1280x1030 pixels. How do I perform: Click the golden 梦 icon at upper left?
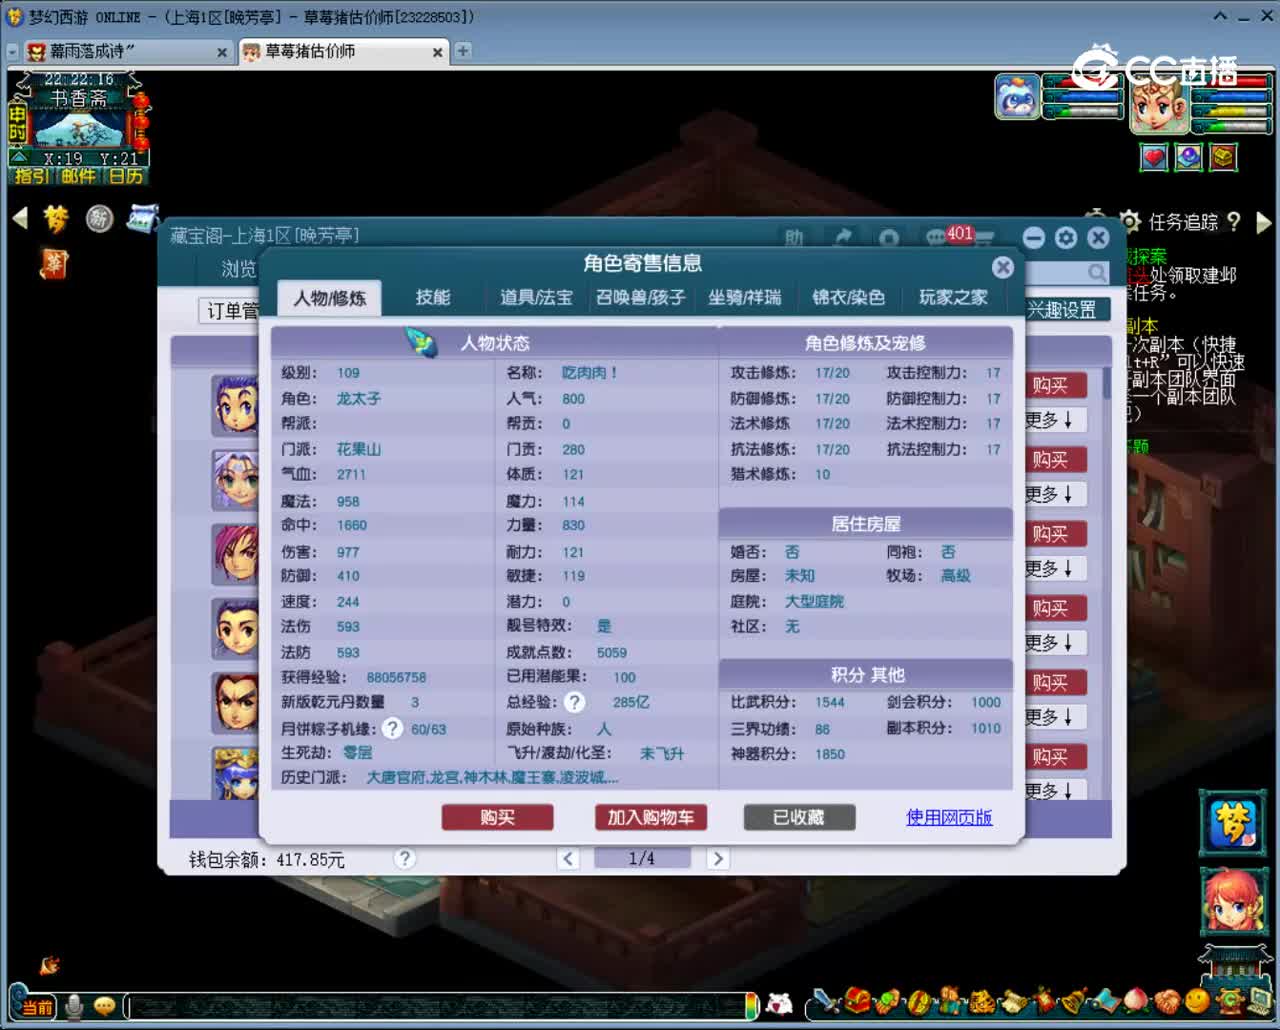pos(56,218)
